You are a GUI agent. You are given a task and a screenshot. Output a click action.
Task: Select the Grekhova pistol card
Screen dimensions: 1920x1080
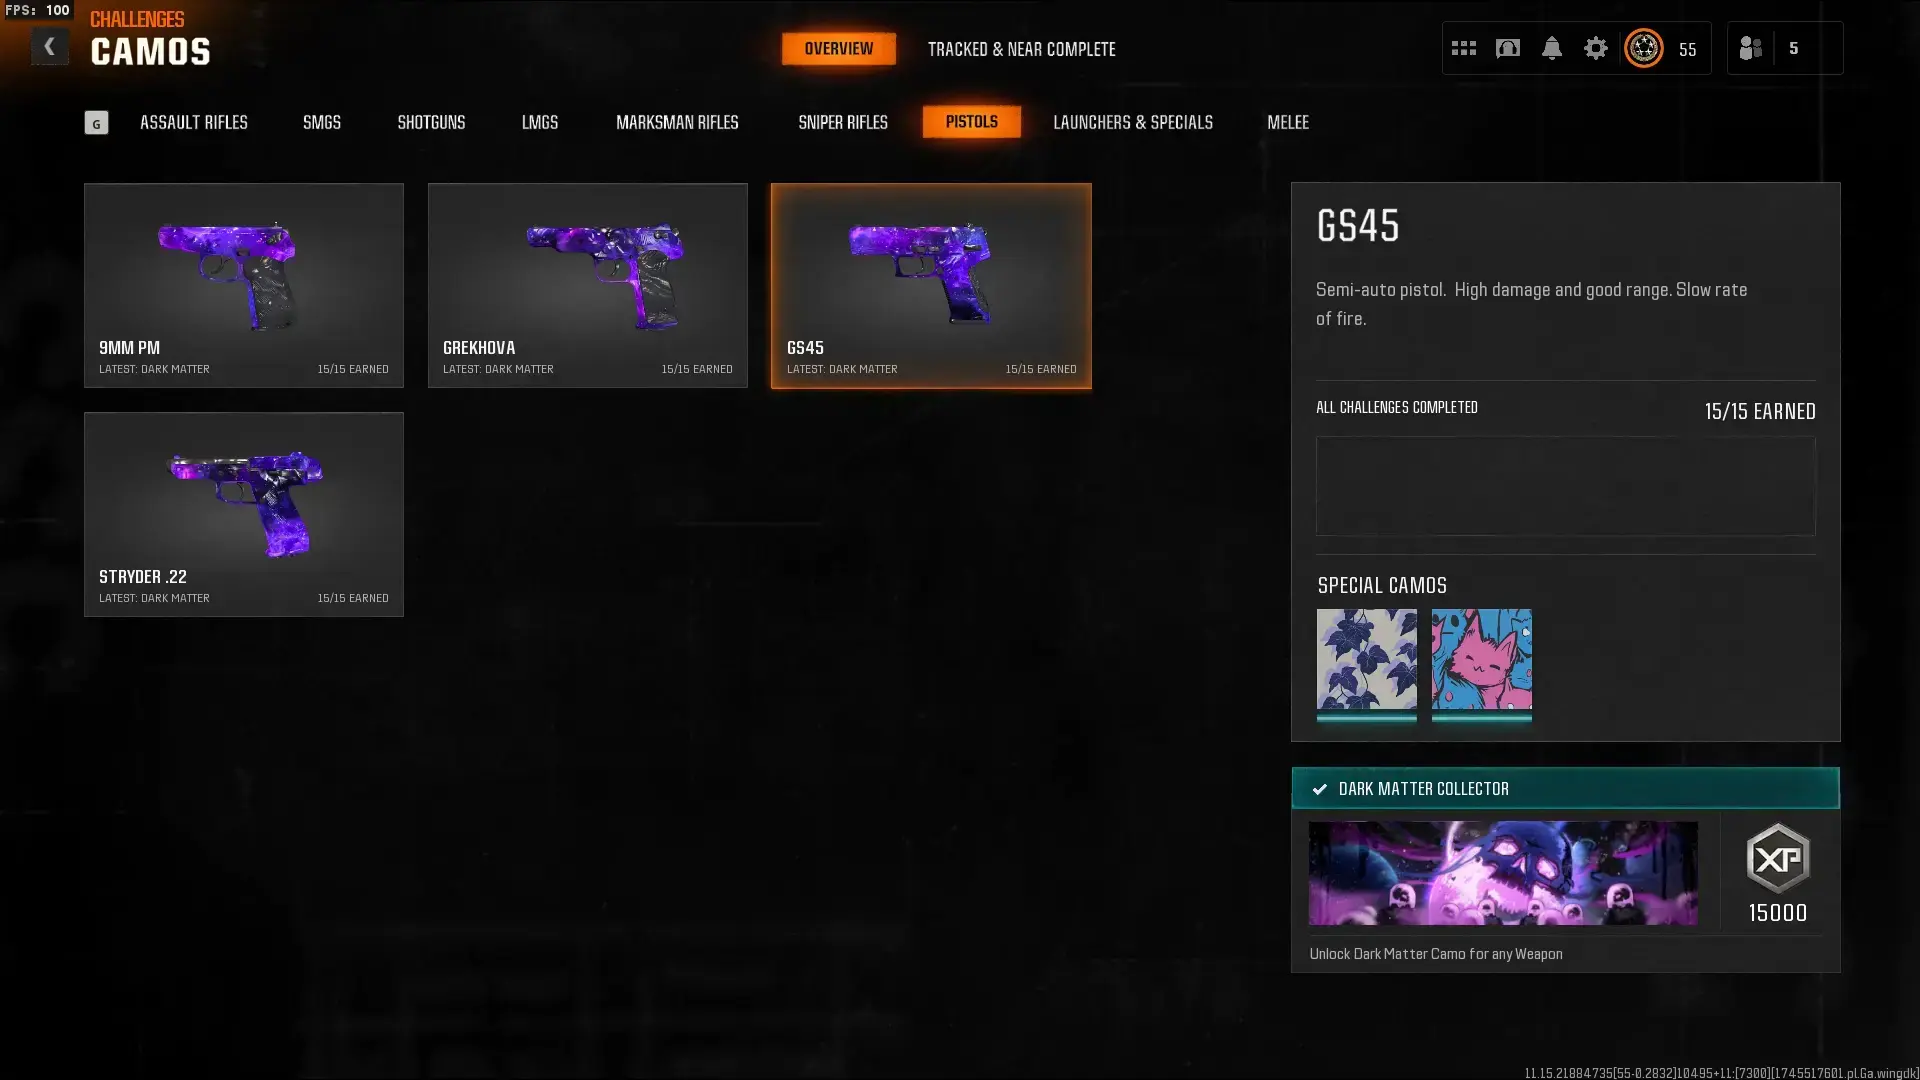pos(587,285)
